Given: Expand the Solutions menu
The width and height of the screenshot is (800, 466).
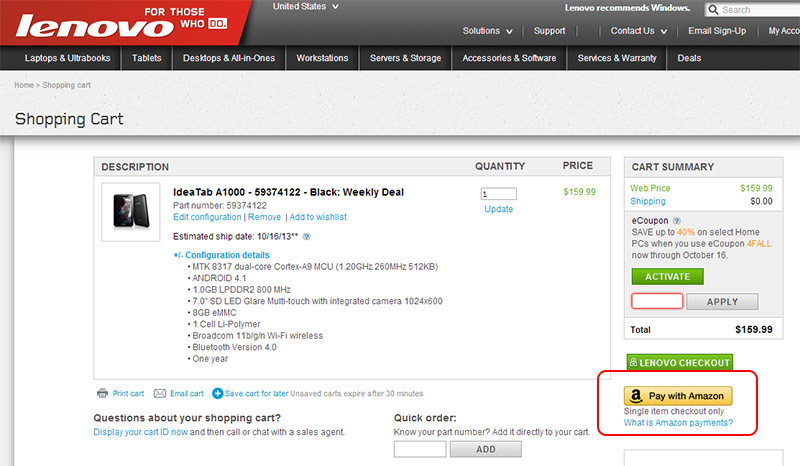Looking at the screenshot, I should (x=487, y=31).
